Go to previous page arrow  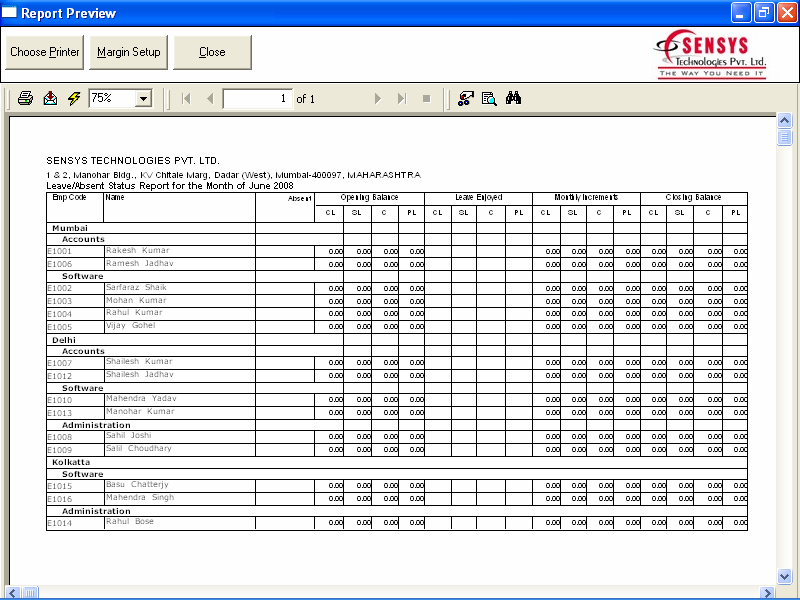210,98
